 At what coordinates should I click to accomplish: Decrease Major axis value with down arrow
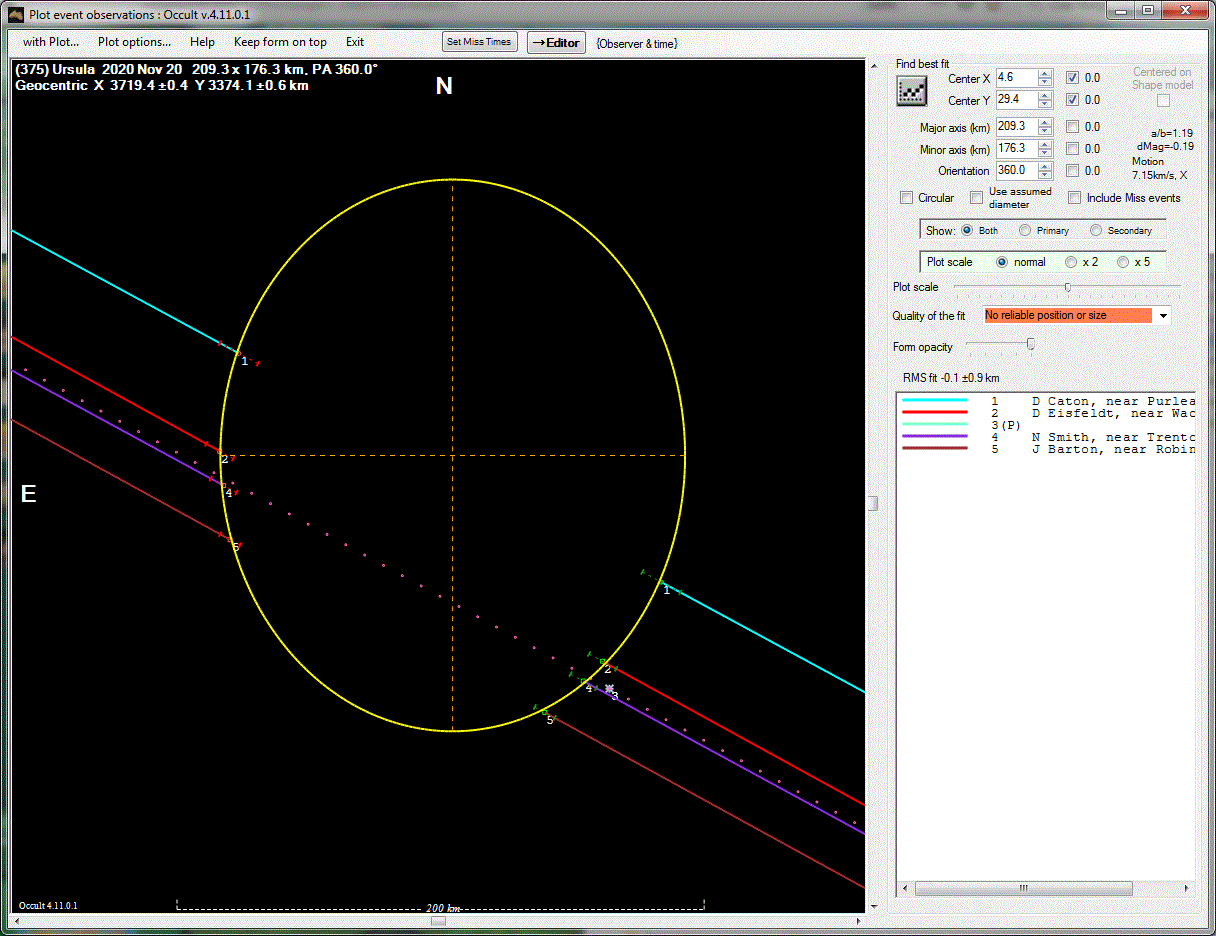point(1045,131)
